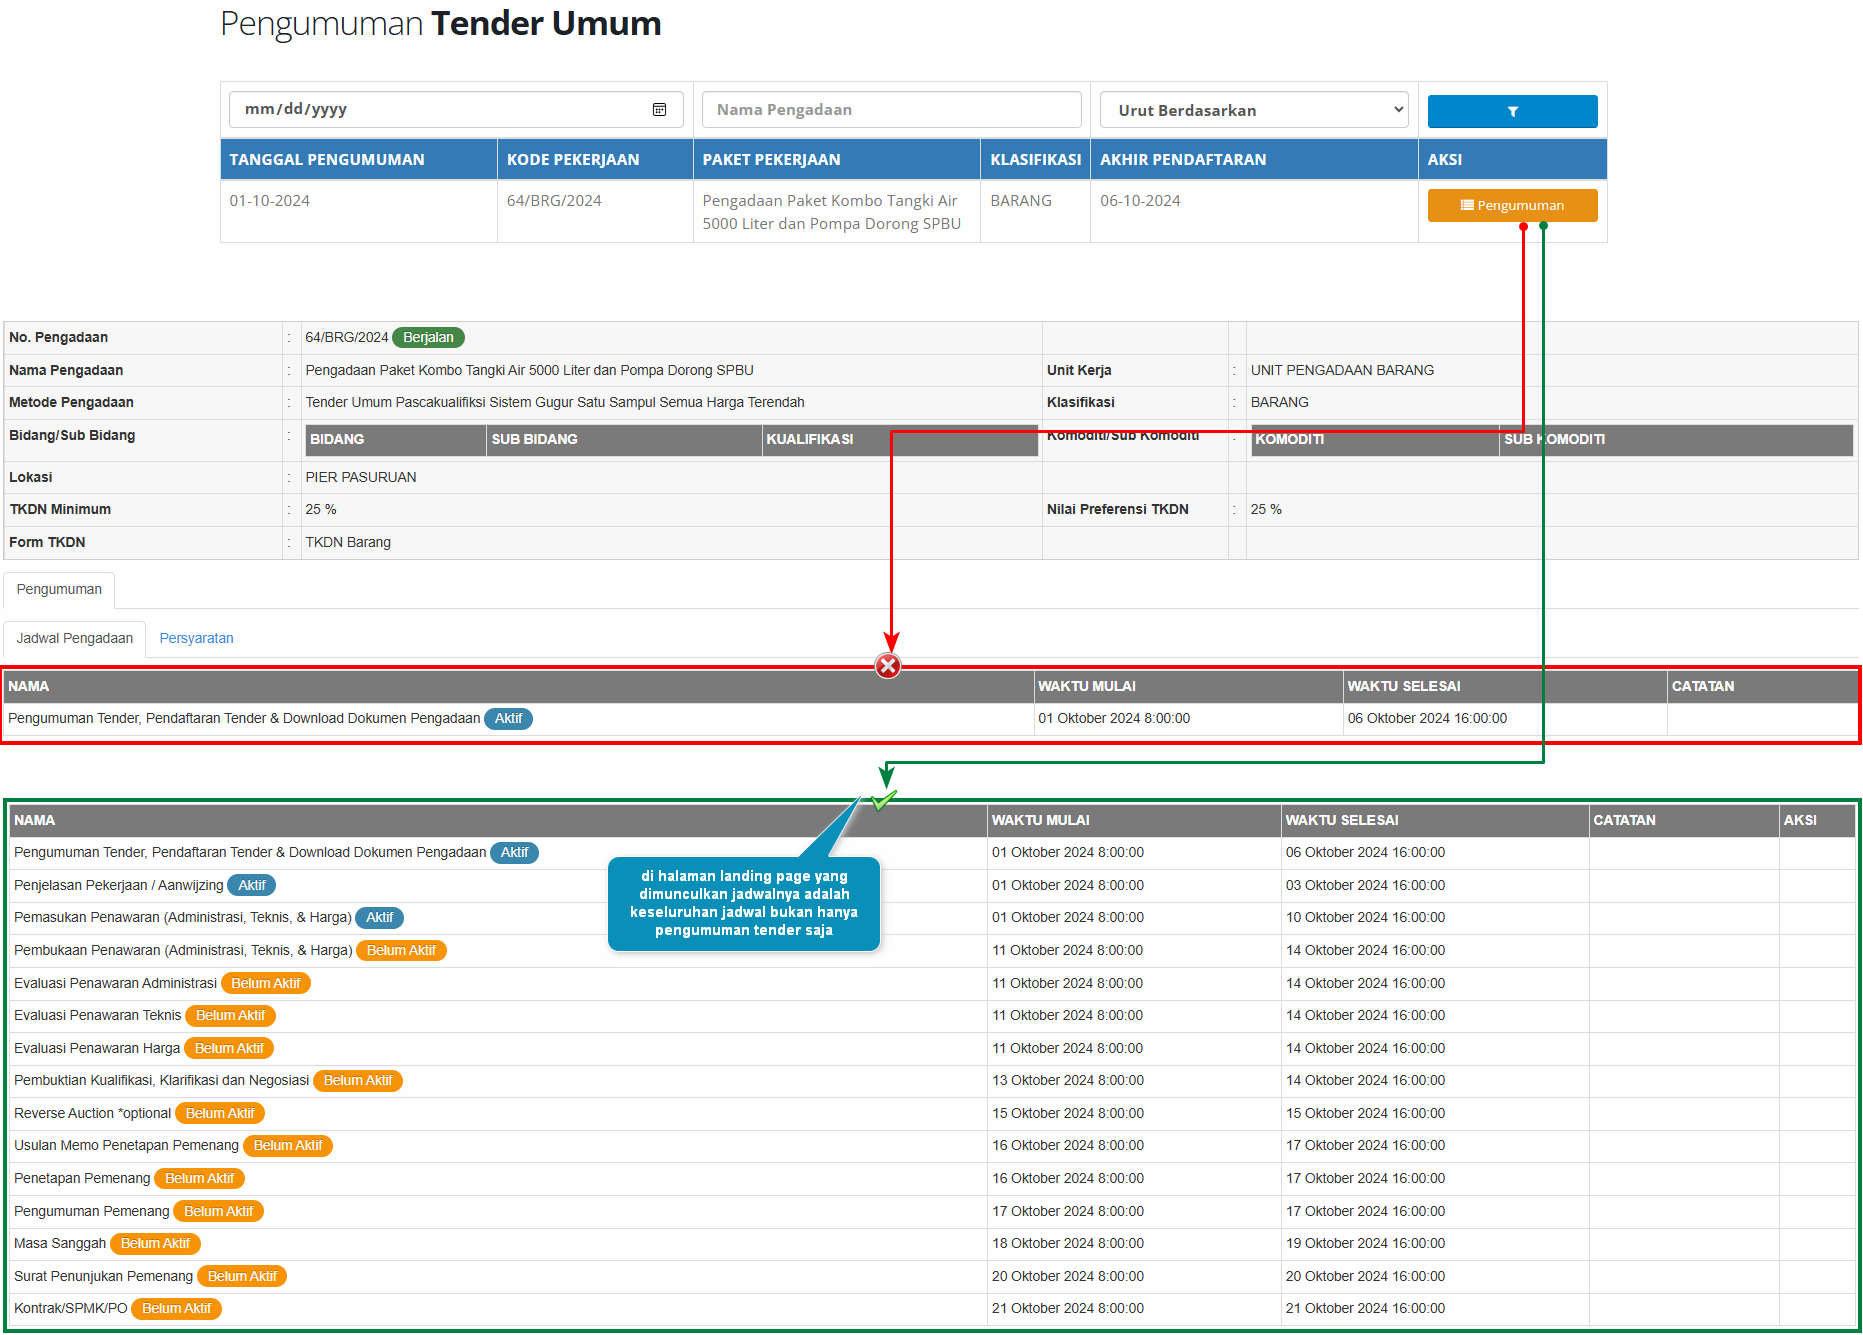Click Belum Aktif badge next to Masa Sanggah
The image size is (1863, 1335).
point(155,1243)
